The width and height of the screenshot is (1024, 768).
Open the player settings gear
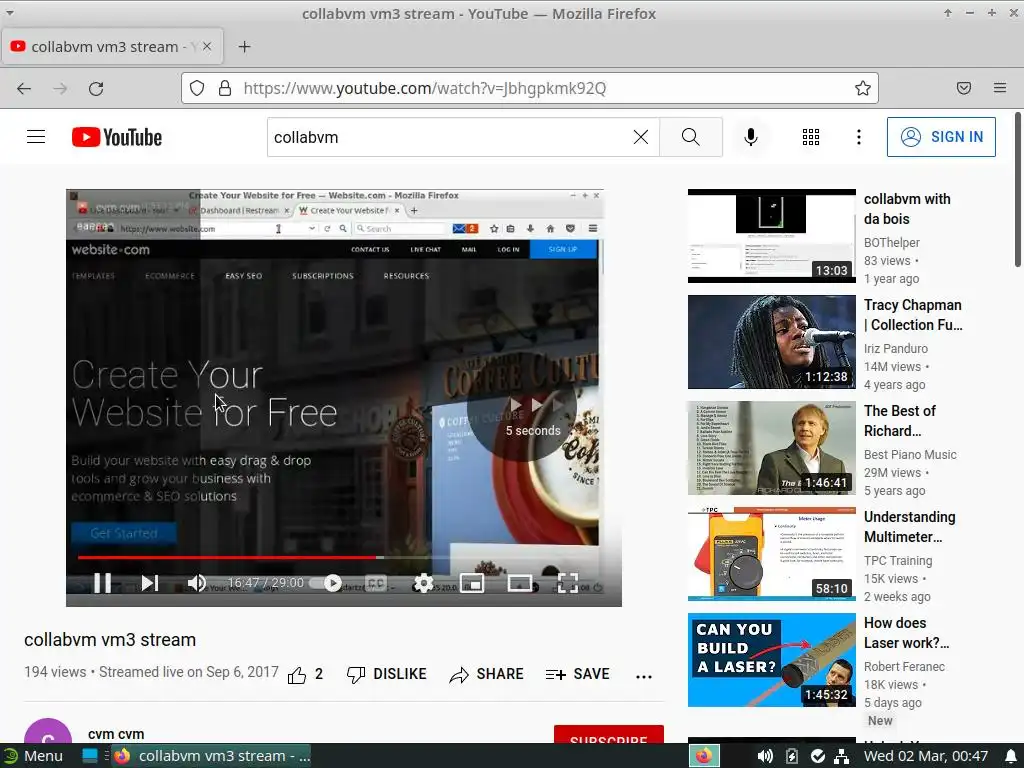coord(423,583)
